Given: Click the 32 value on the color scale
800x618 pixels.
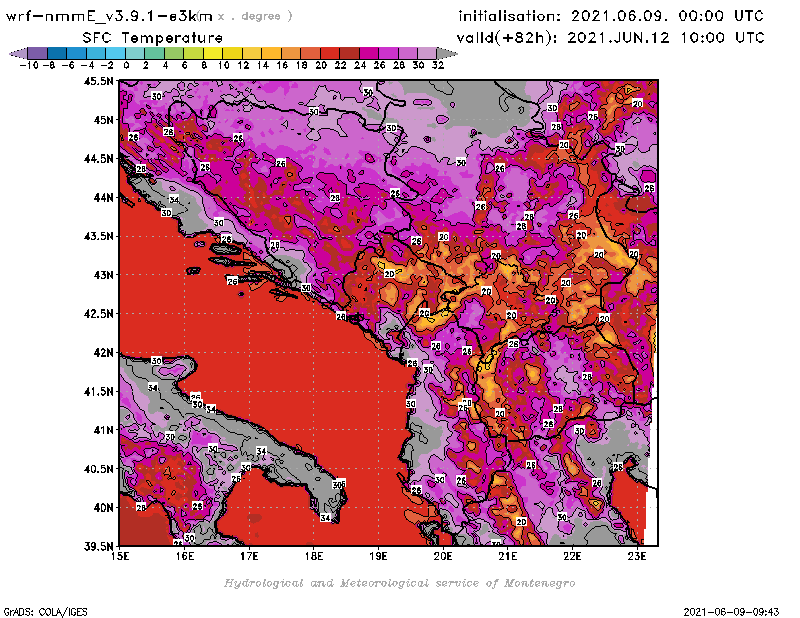Looking at the screenshot, I should point(438,65).
